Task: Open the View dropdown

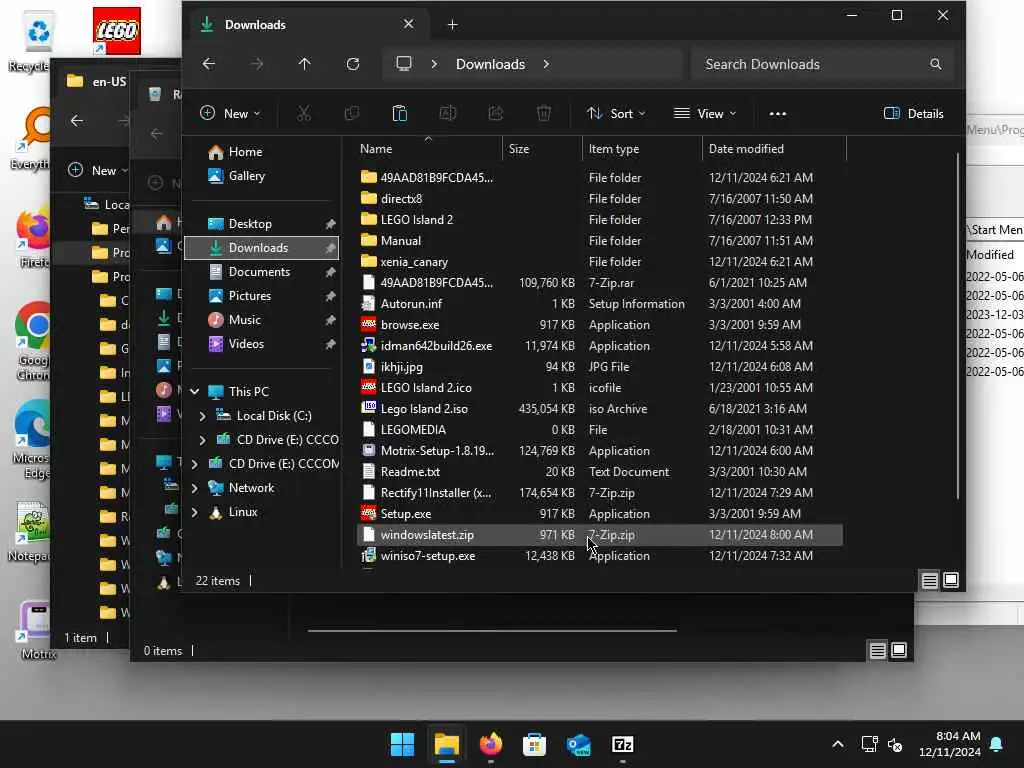Action: [705, 114]
